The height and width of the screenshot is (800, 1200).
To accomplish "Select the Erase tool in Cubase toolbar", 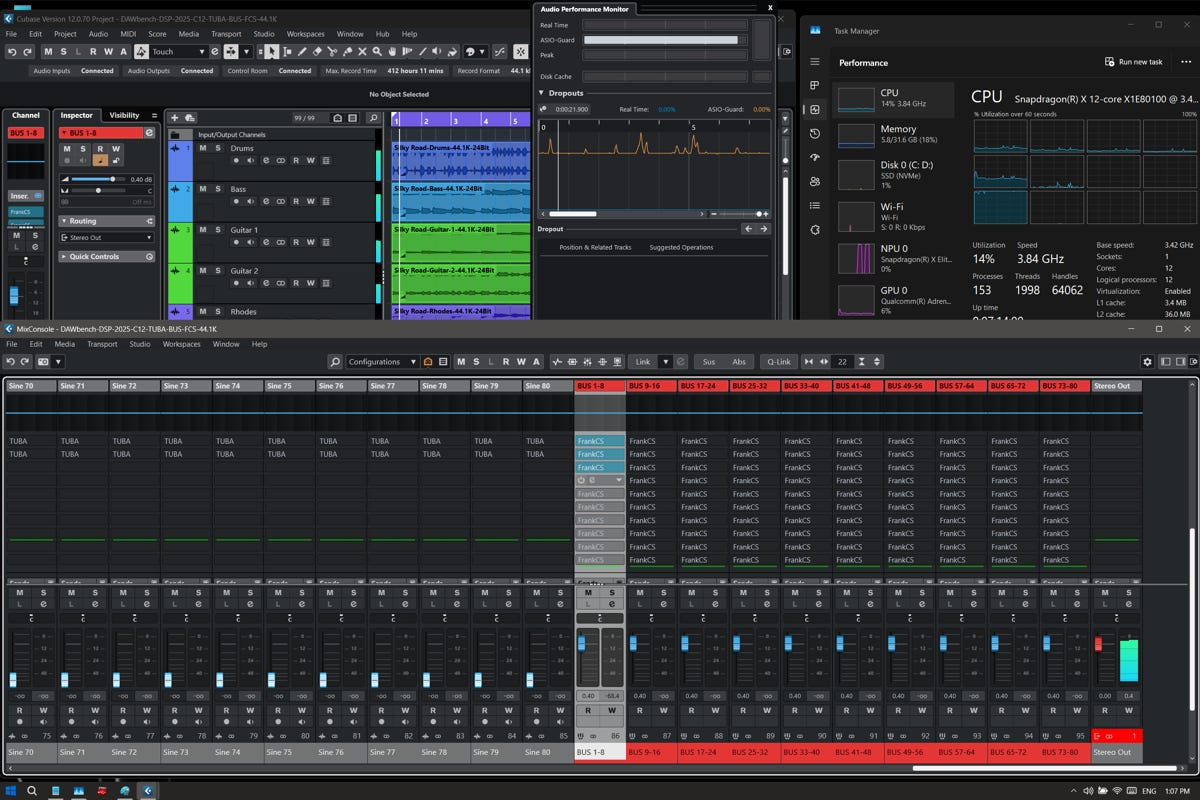I will [317, 51].
